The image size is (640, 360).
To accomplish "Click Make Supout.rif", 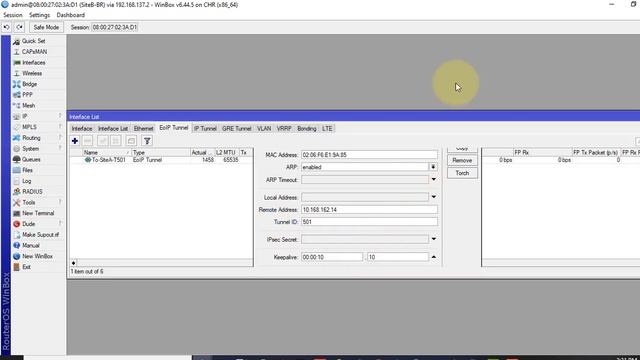I will (40, 235).
